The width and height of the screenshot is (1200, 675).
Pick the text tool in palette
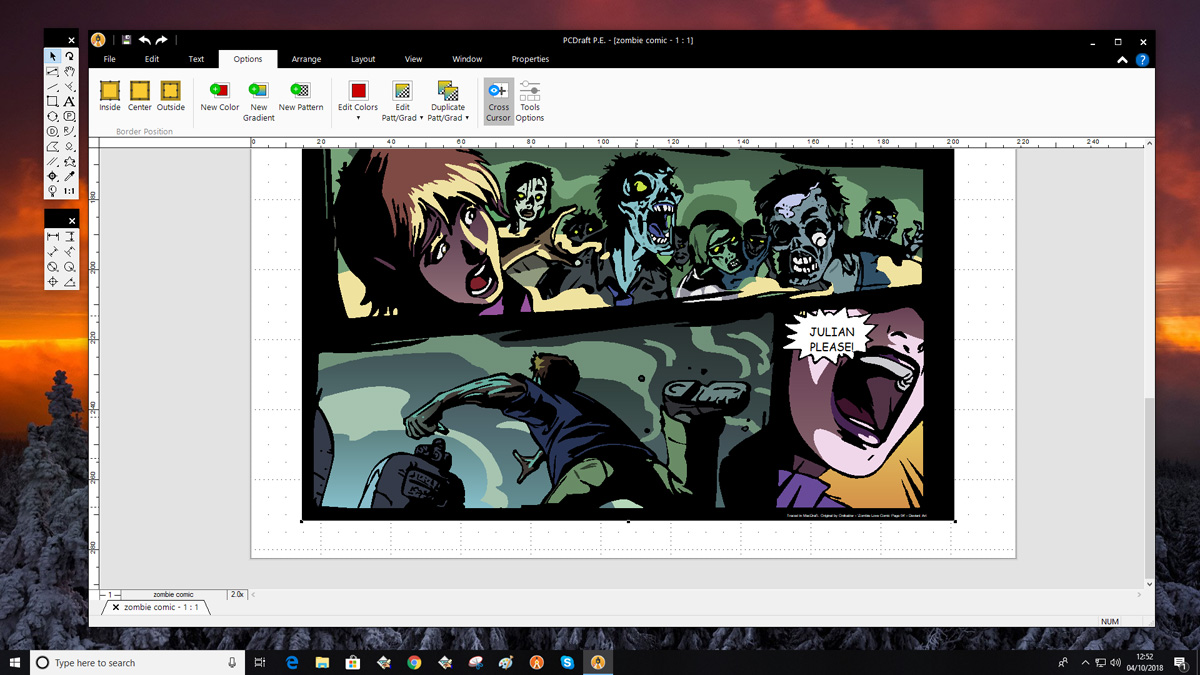(70, 102)
